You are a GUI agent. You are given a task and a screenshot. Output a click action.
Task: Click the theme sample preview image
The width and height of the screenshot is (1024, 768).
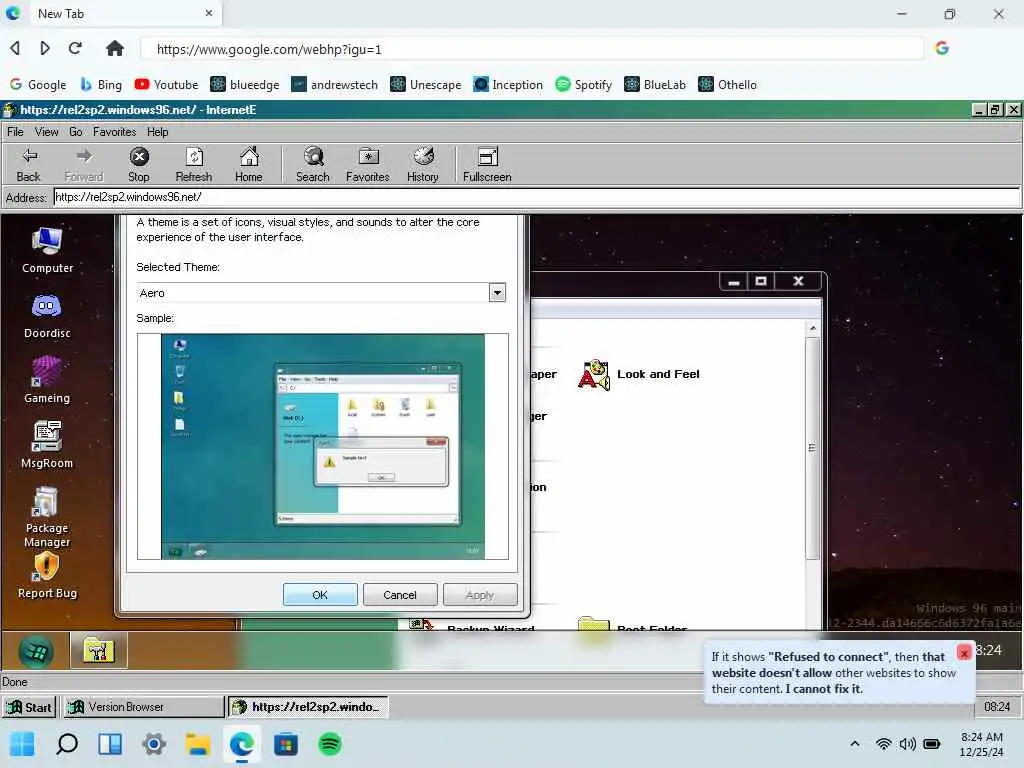[x=323, y=447]
